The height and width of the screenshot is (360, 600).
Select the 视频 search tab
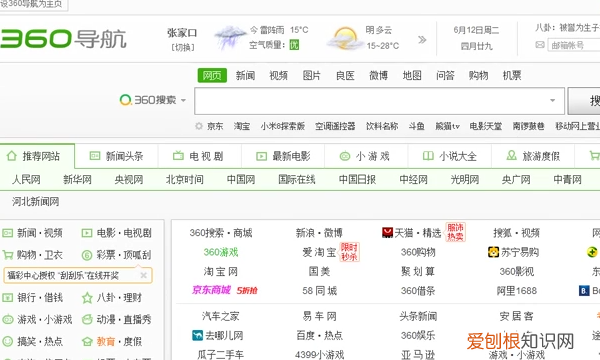[x=278, y=75]
